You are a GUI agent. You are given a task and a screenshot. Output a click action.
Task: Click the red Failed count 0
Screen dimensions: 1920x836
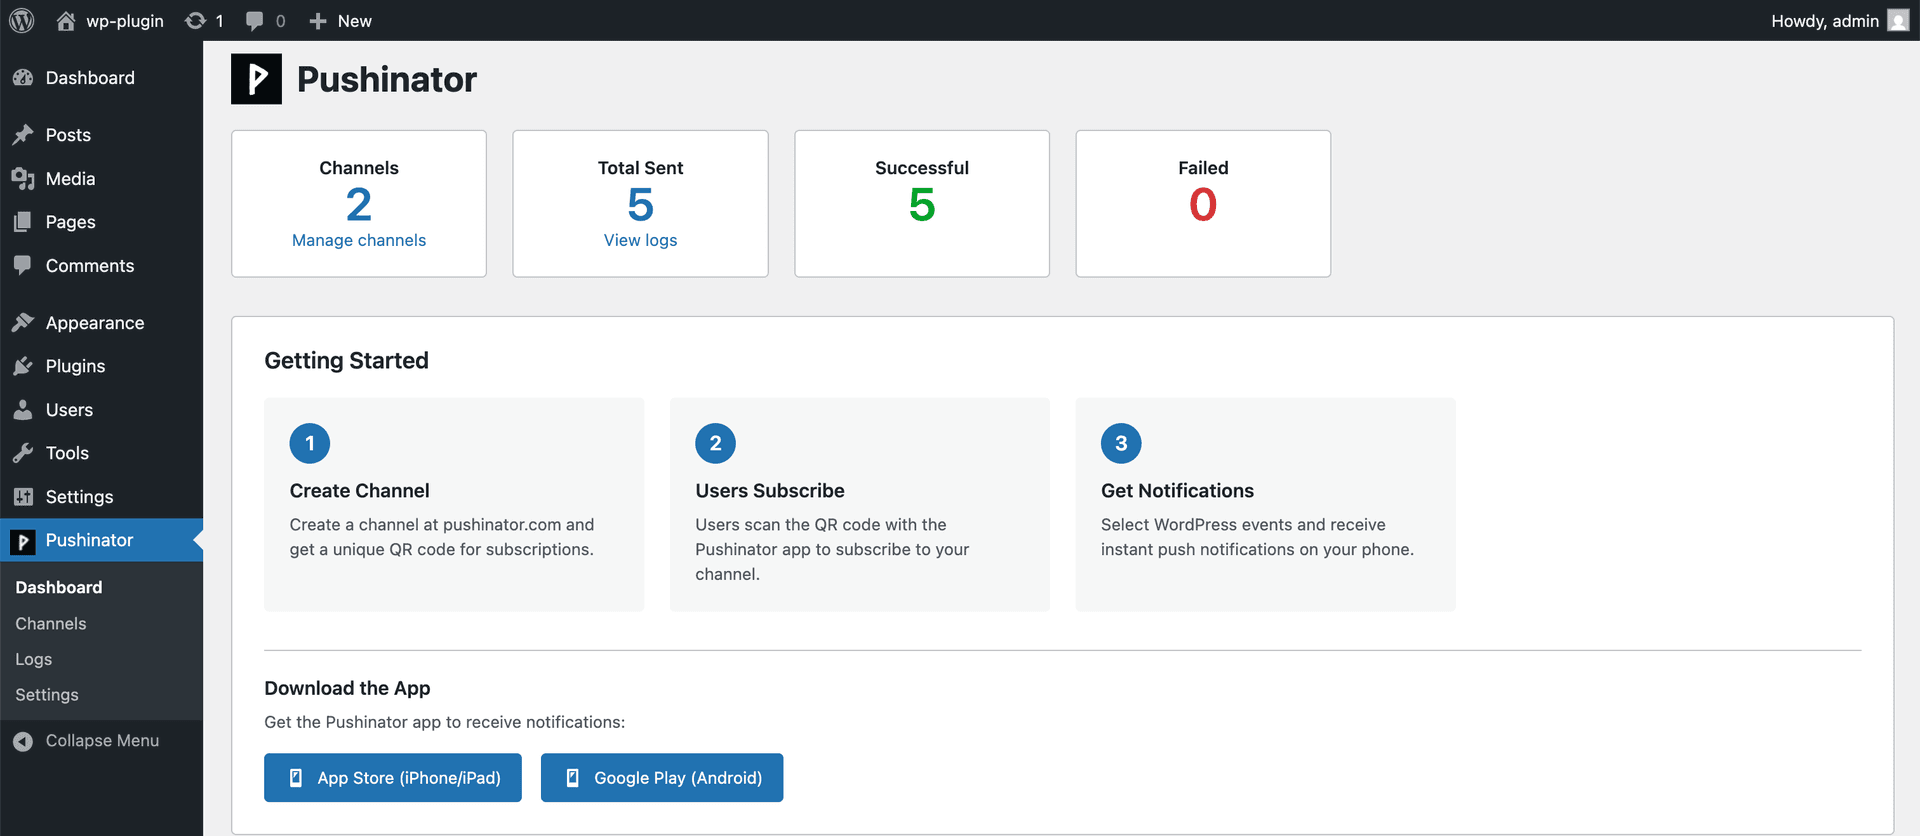(x=1203, y=205)
